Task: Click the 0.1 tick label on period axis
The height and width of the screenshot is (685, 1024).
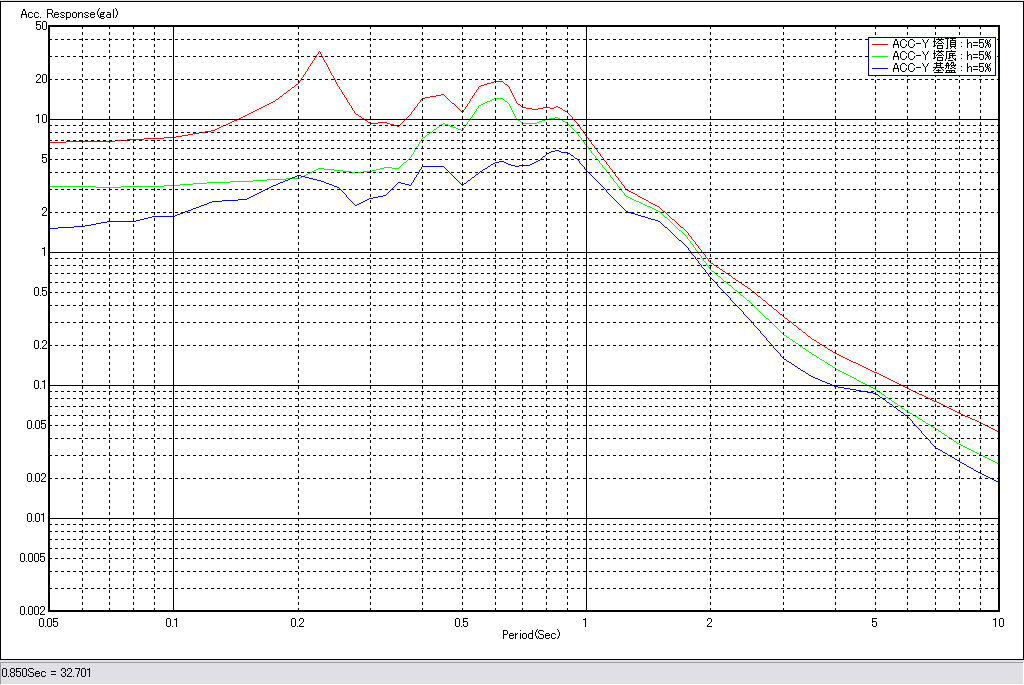Action: click(x=174, y=622)
